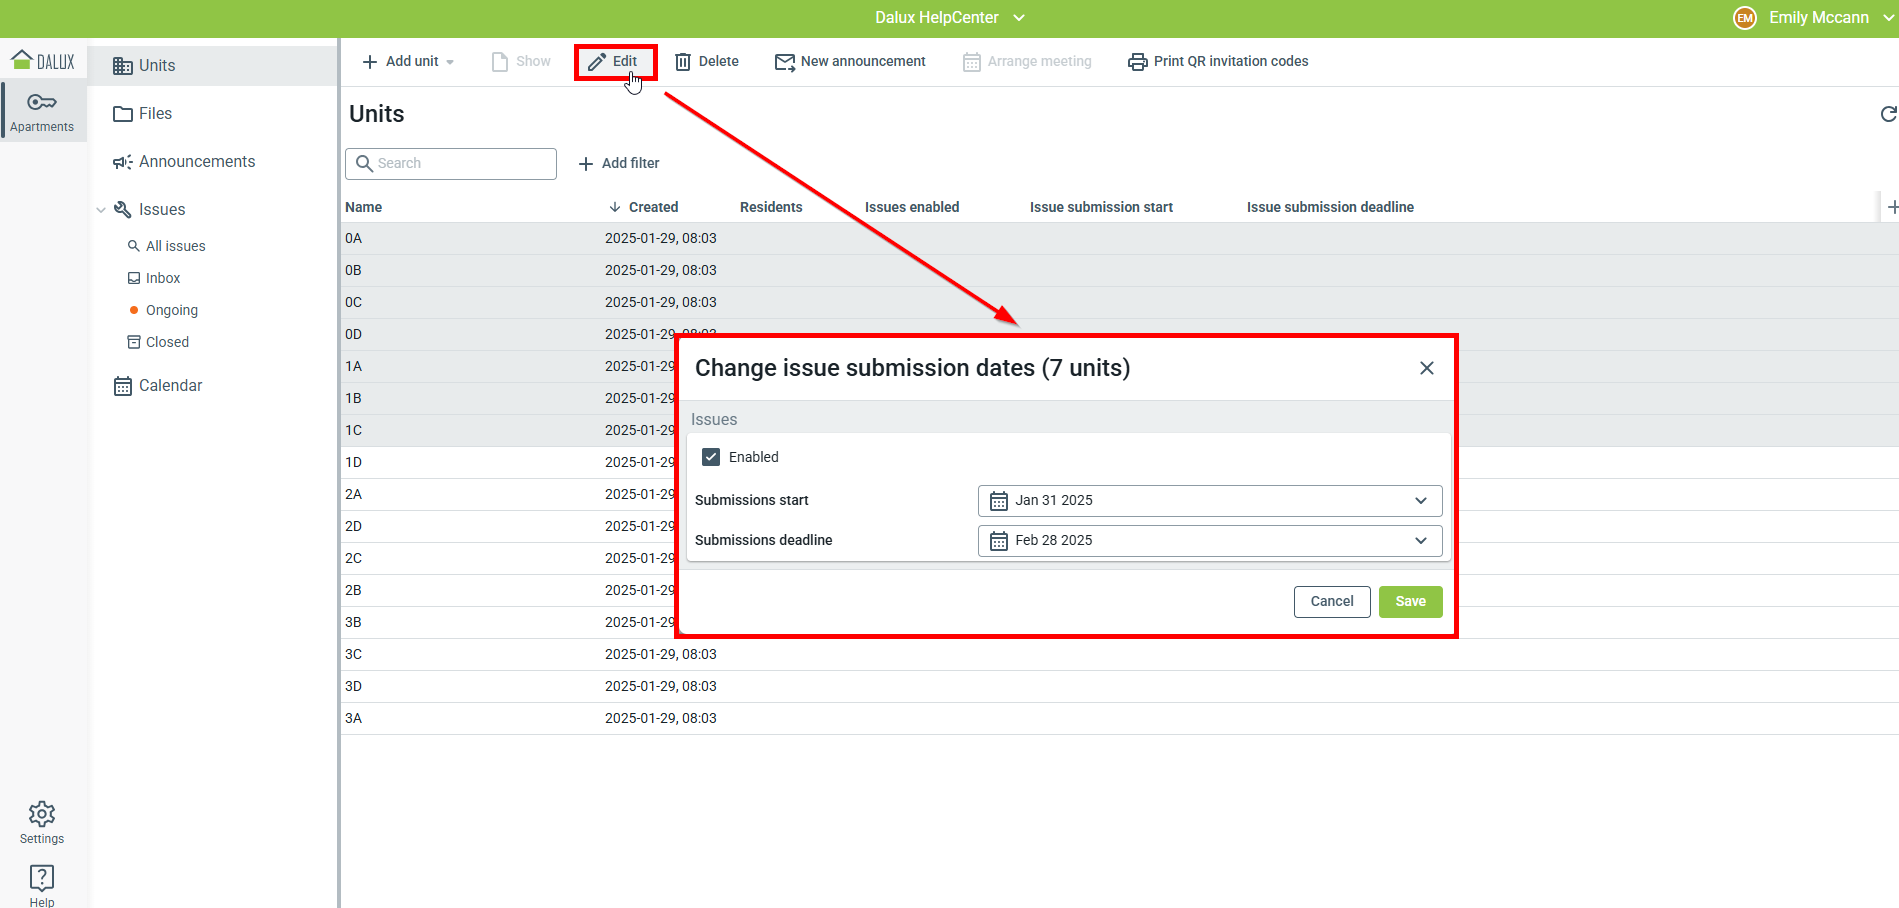Image resolution: width=1899 pixels, height=908 pixels.
Task: Click Print QR invitation codes
Action: [1218, 62]
